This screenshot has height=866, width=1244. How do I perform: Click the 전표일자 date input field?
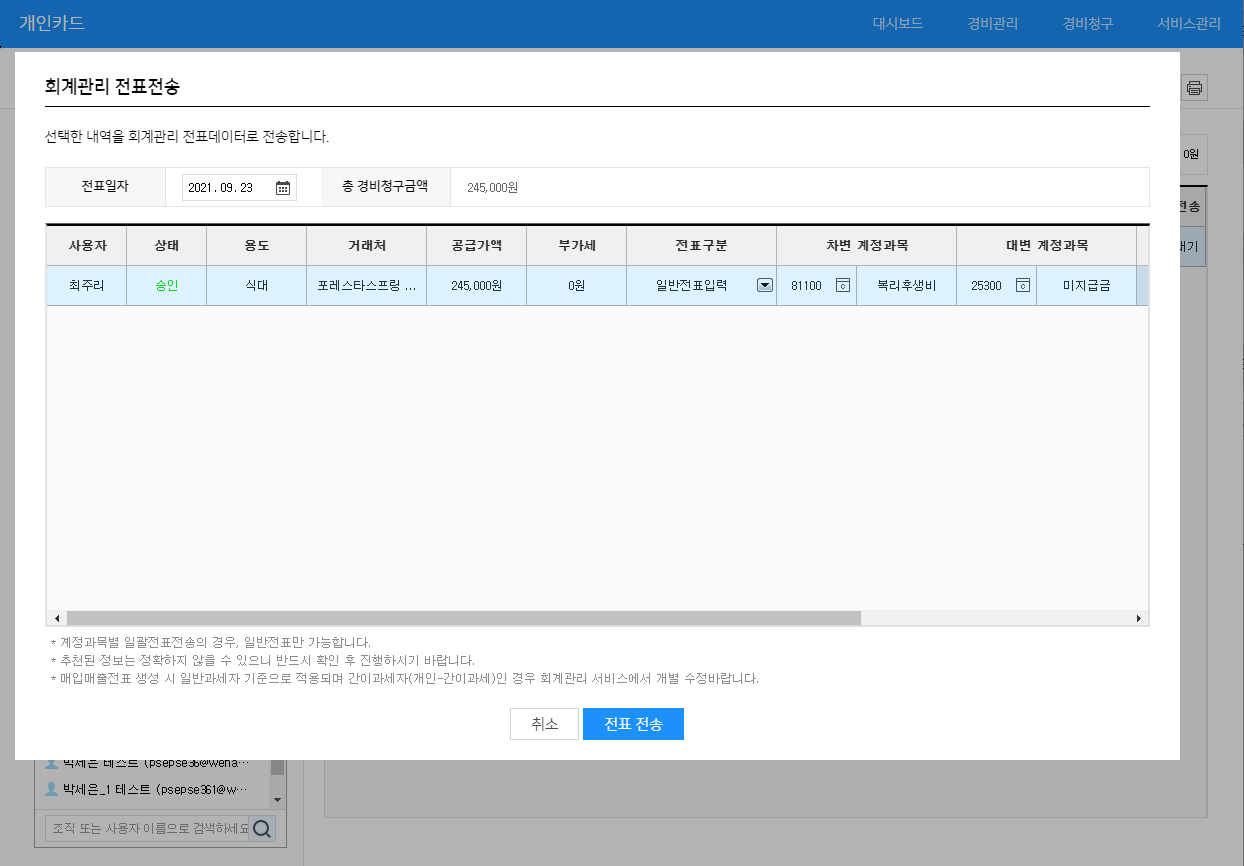[x=228, y=188]
